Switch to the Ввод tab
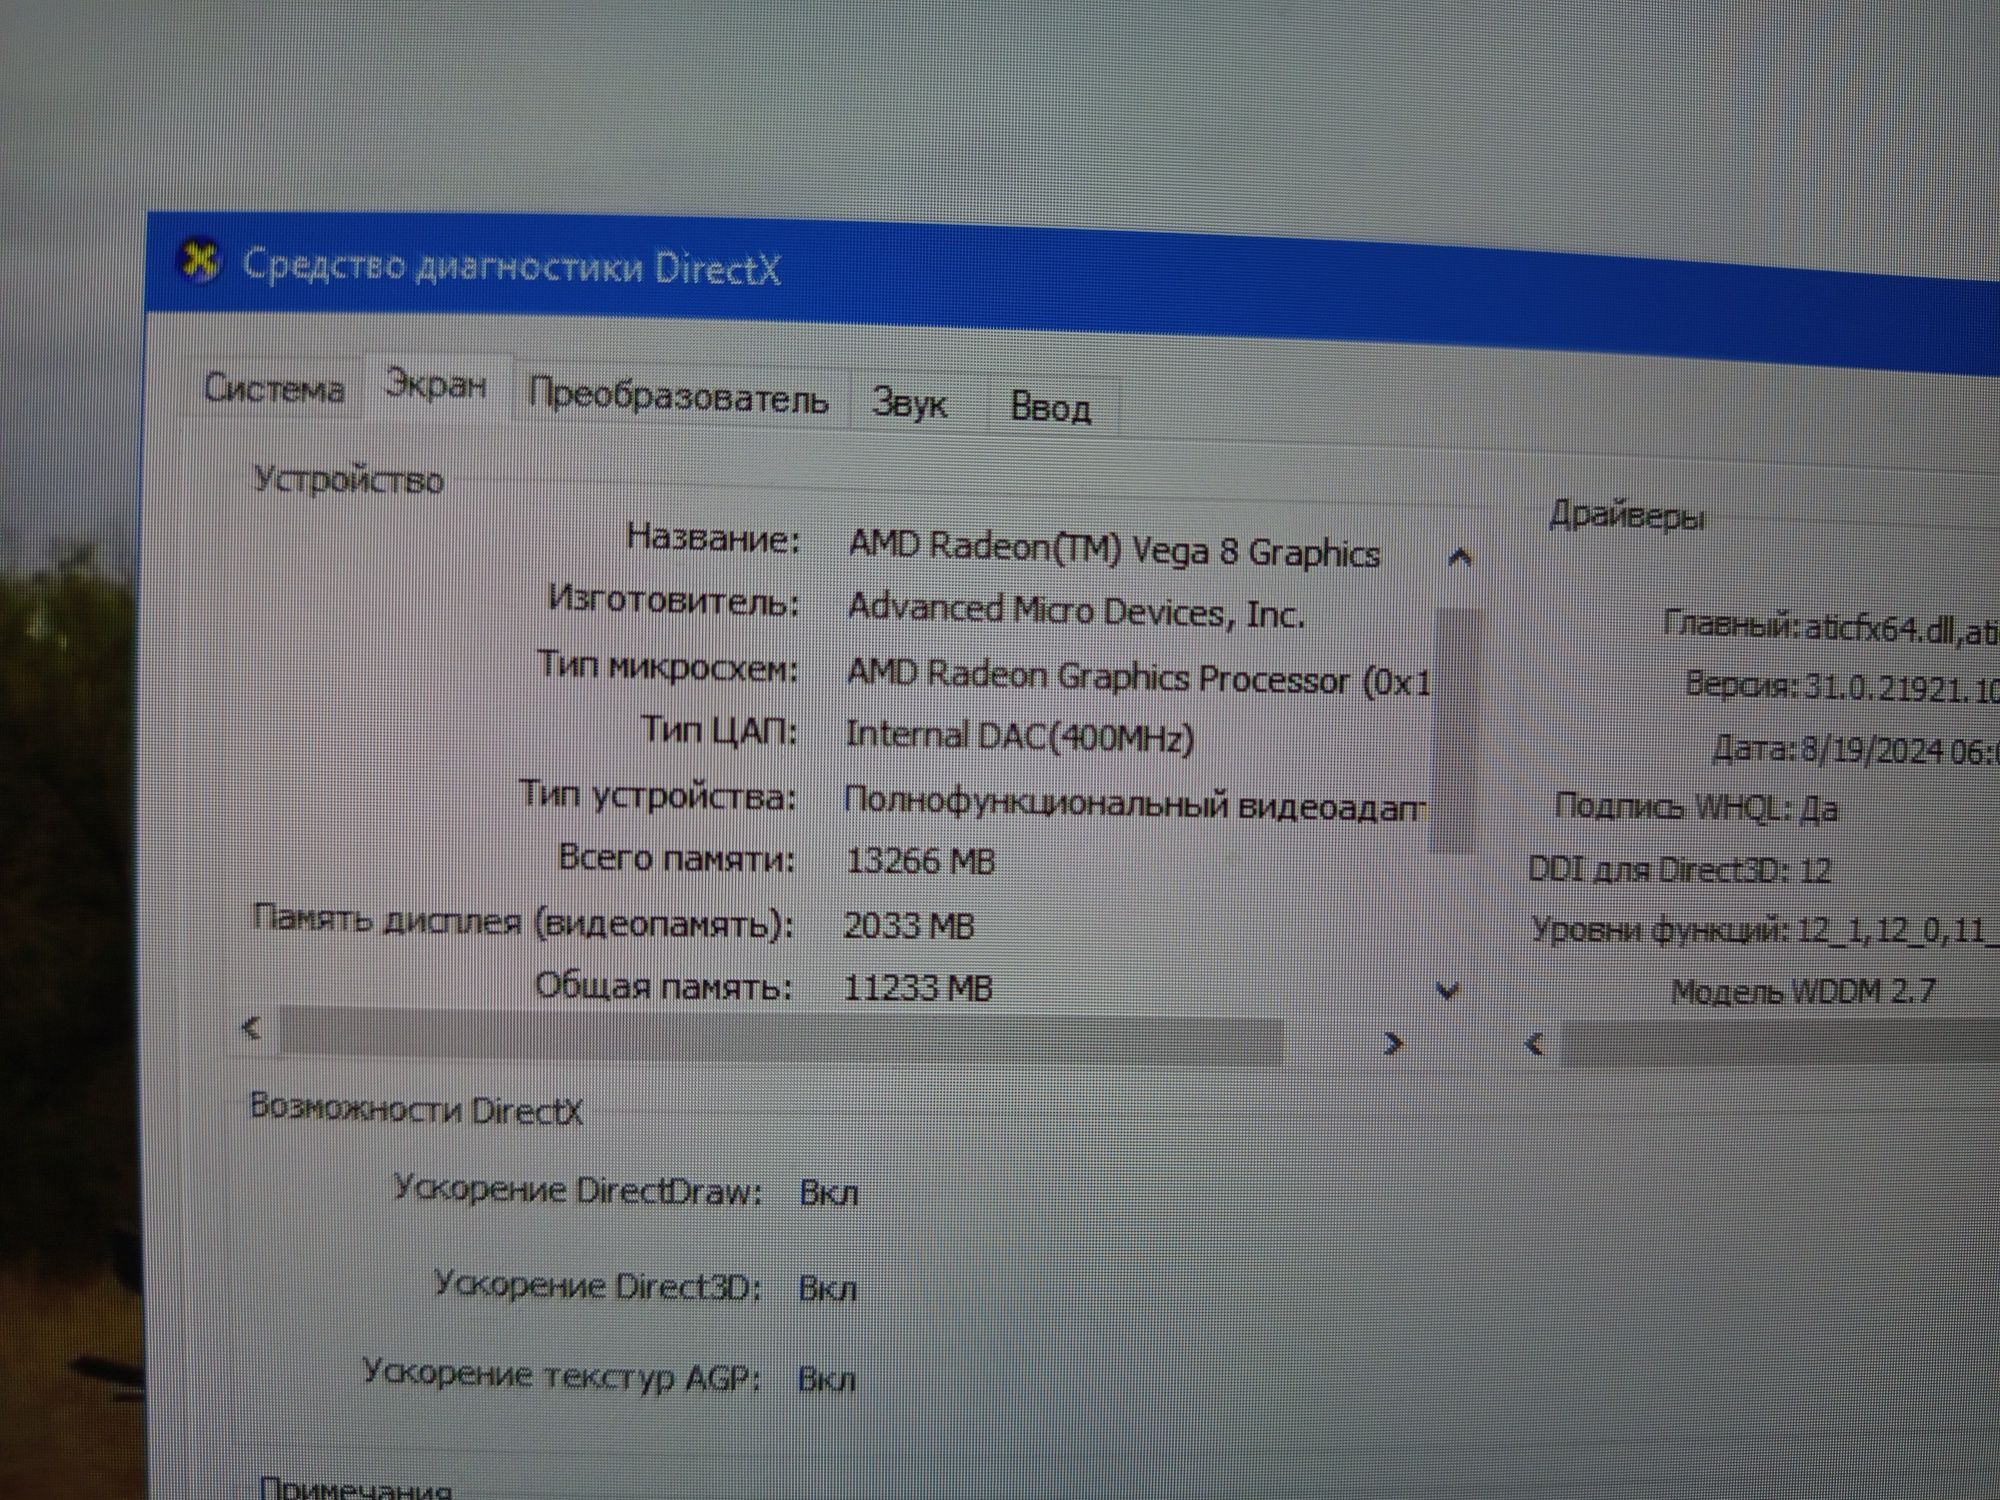This screenshot has width=2000, height=1500. 1050,408
